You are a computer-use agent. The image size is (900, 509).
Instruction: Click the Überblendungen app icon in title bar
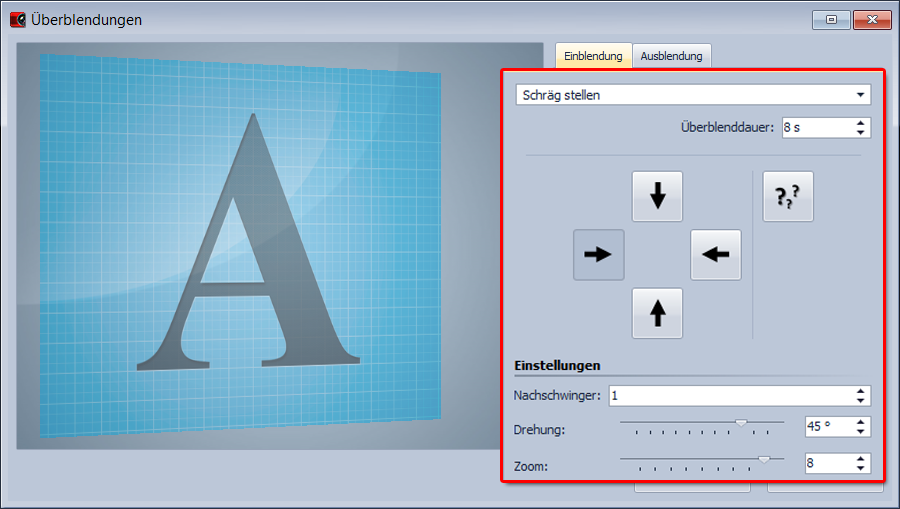tap(17, 19)
